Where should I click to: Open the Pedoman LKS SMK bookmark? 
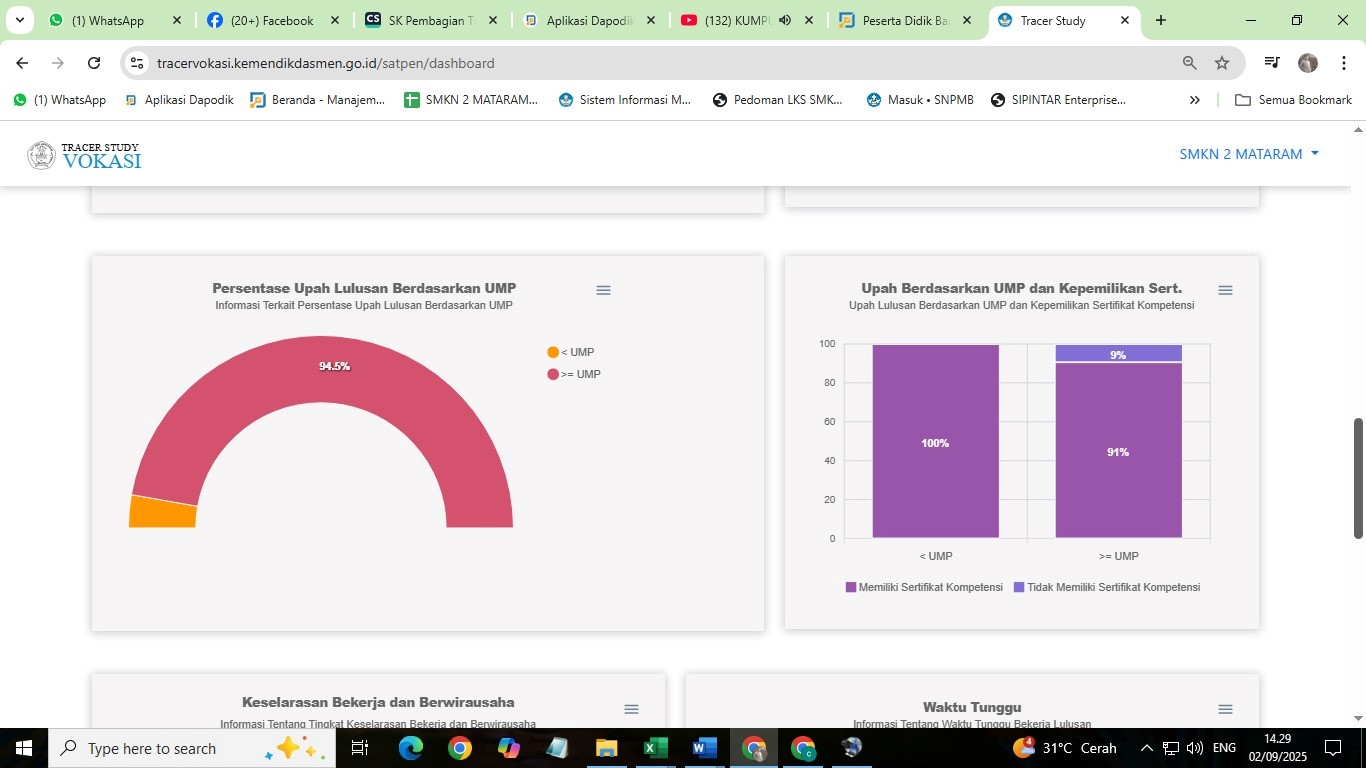click(777, 100)
